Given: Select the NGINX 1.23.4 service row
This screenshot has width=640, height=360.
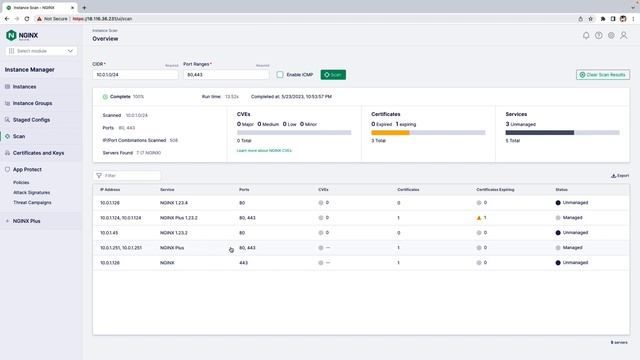Looking at the screenshot, I should [x=361, y=203].
